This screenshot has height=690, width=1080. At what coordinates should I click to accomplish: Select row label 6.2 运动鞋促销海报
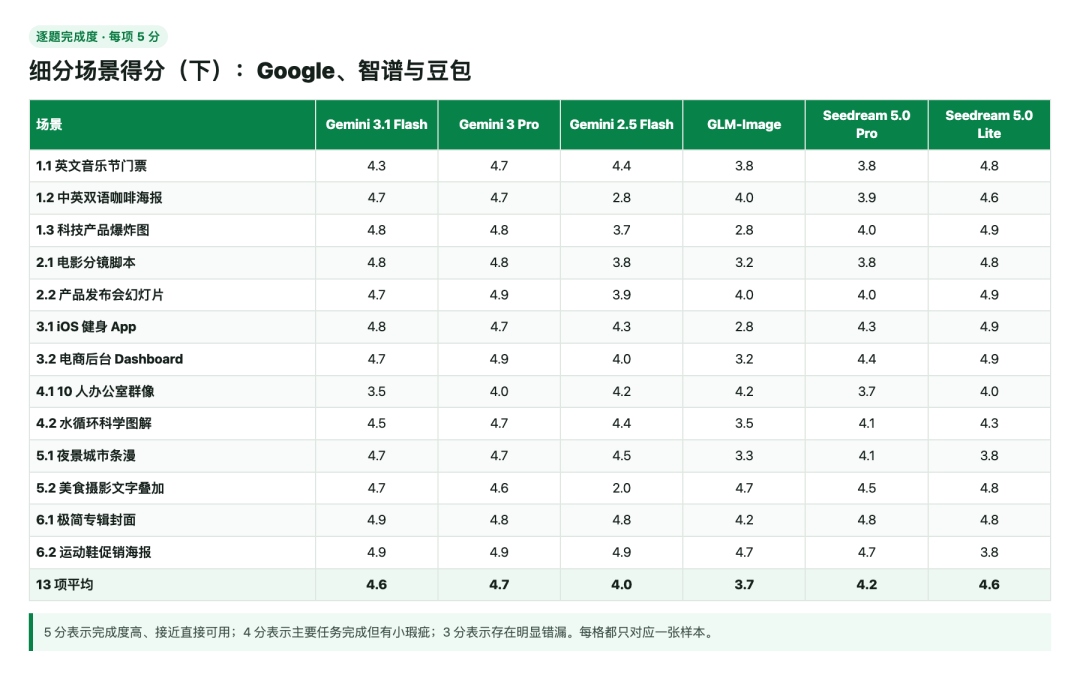[94, 552]
